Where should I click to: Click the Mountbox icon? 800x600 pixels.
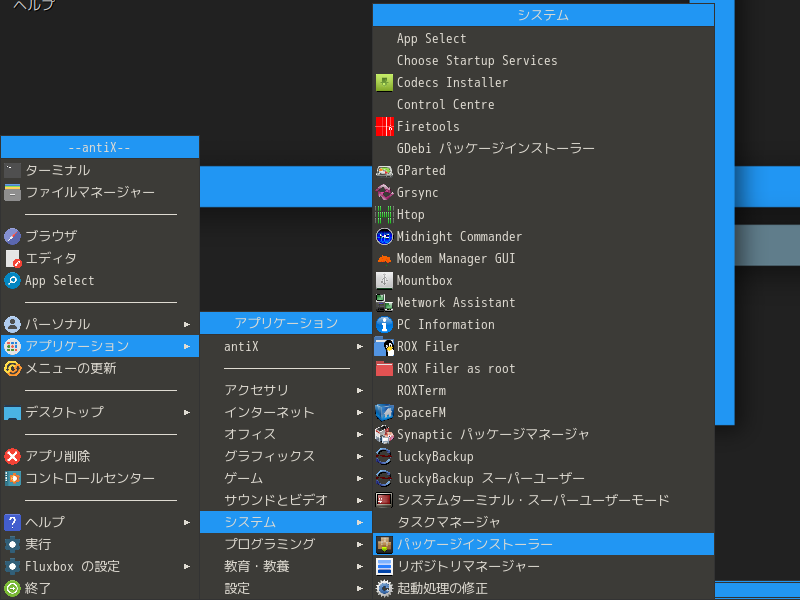pos(384,281)
